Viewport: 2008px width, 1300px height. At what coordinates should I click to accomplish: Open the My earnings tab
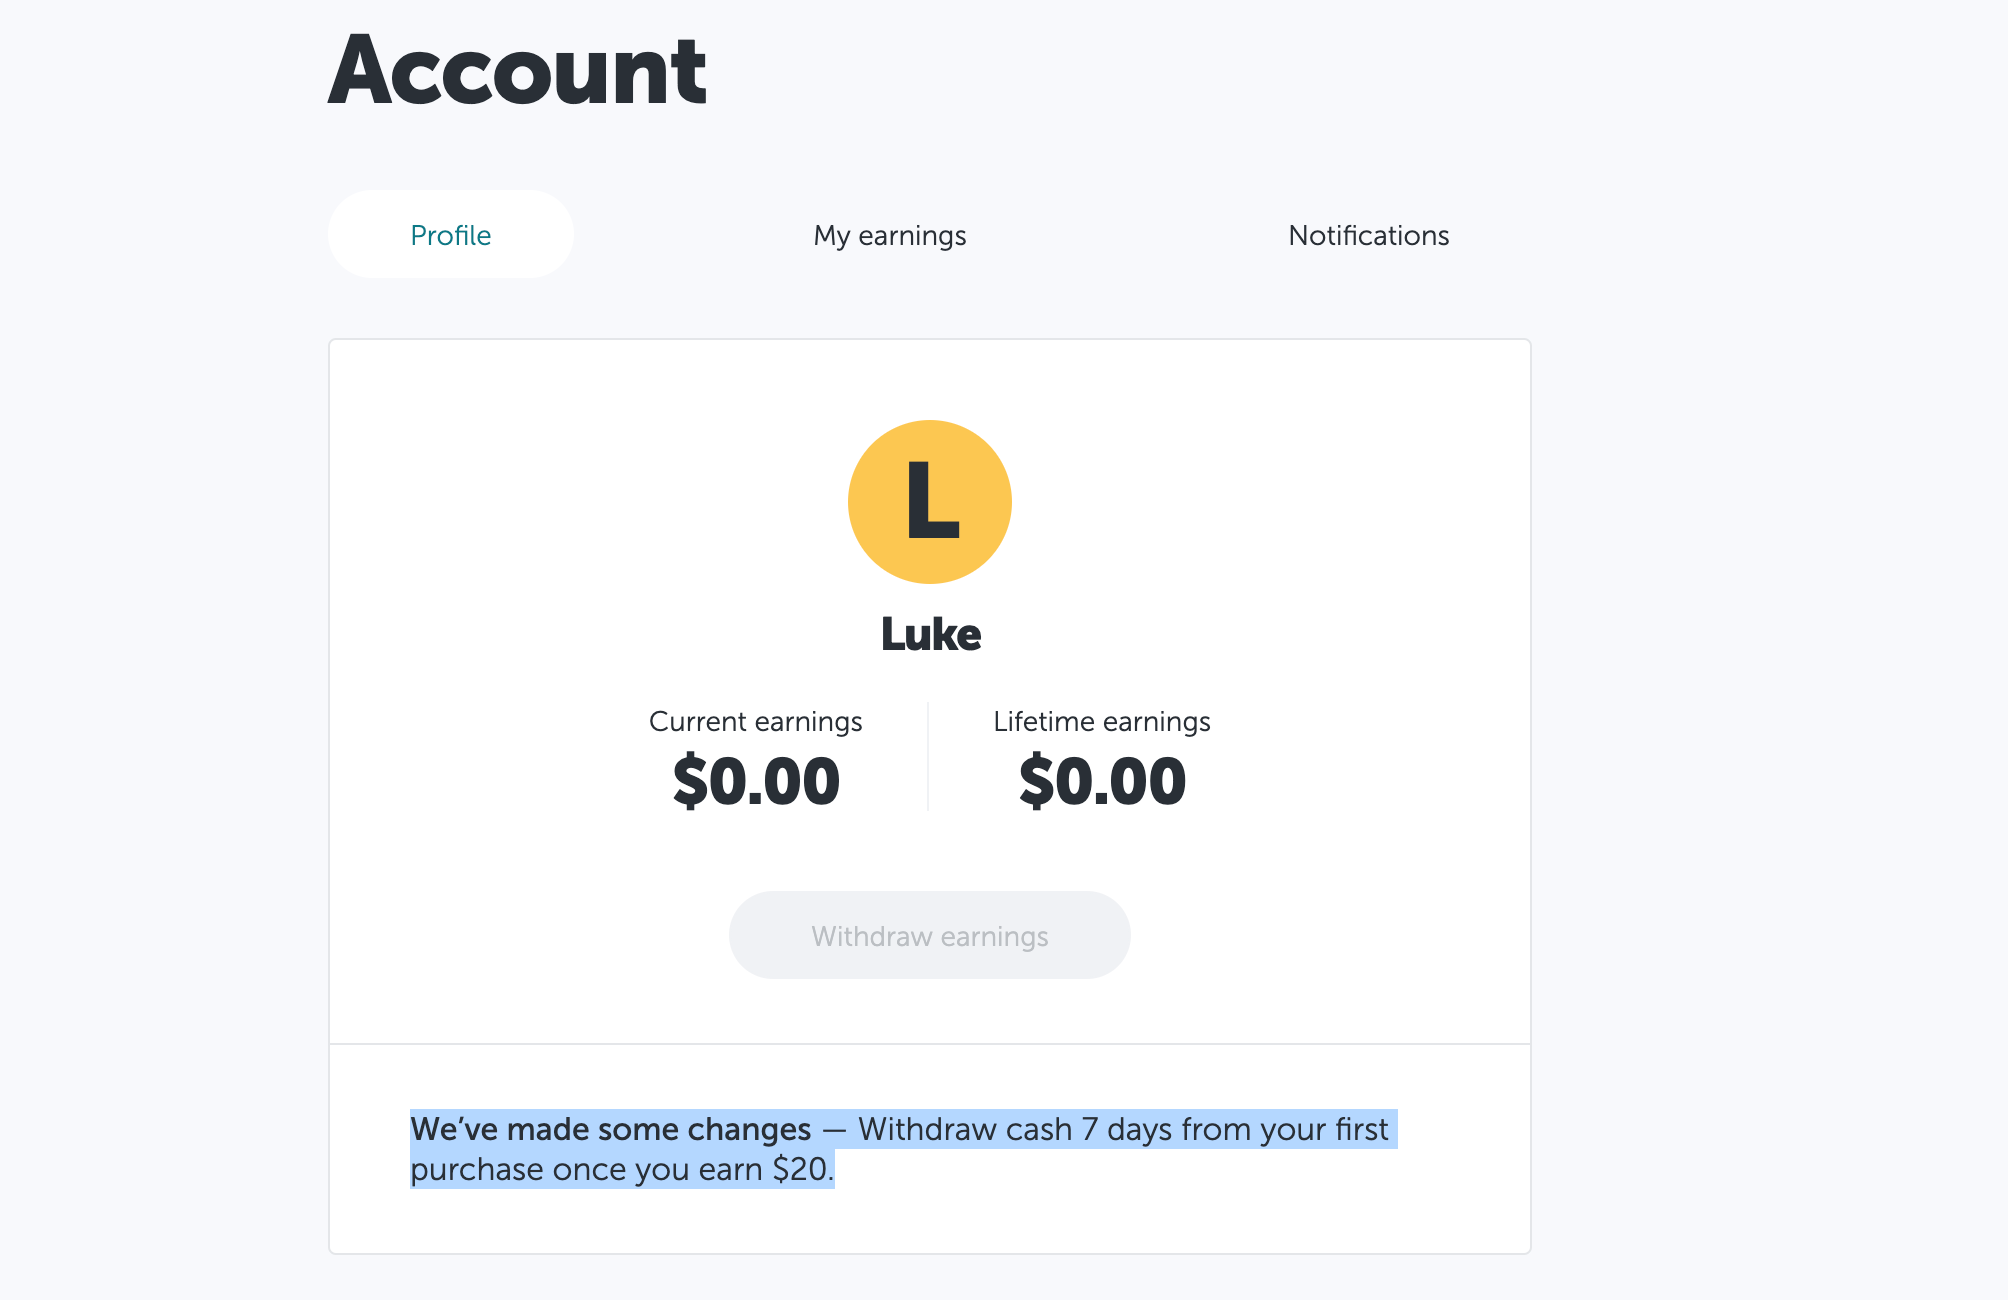[x=890, y=235]
